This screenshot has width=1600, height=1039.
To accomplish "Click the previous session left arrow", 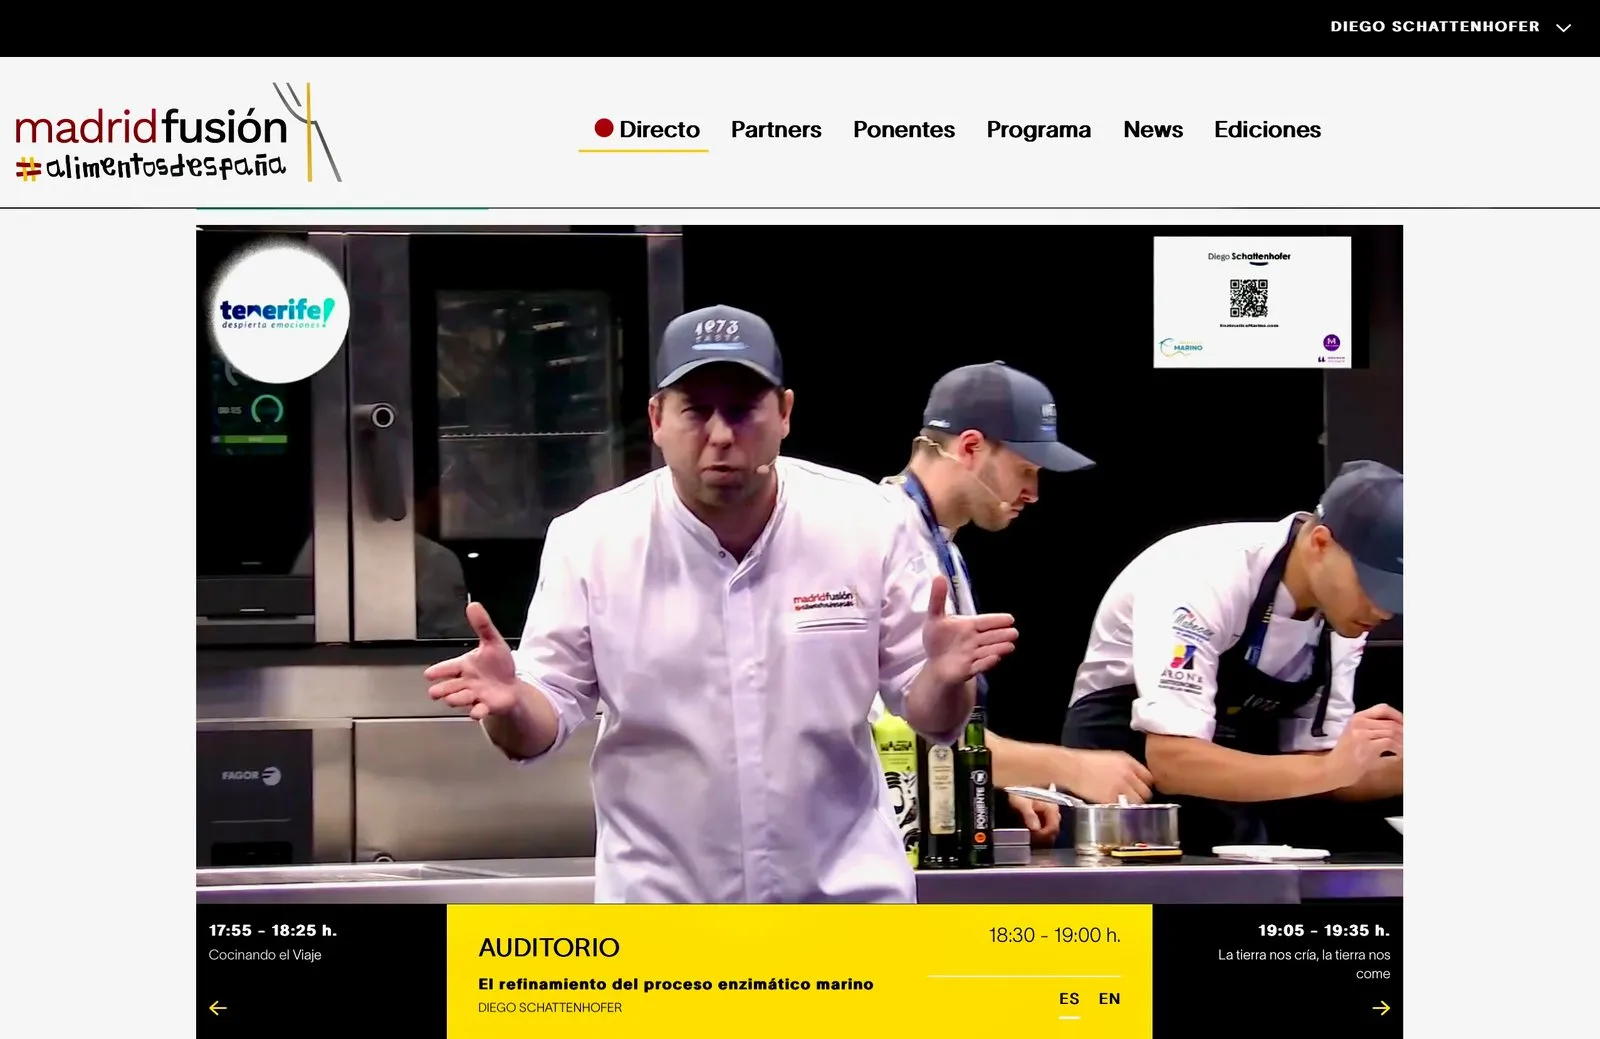I will click(x=218, y=1008).
